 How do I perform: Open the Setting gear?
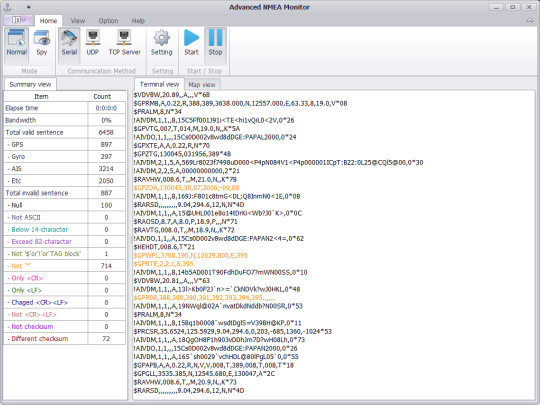[x=162, y=43]
